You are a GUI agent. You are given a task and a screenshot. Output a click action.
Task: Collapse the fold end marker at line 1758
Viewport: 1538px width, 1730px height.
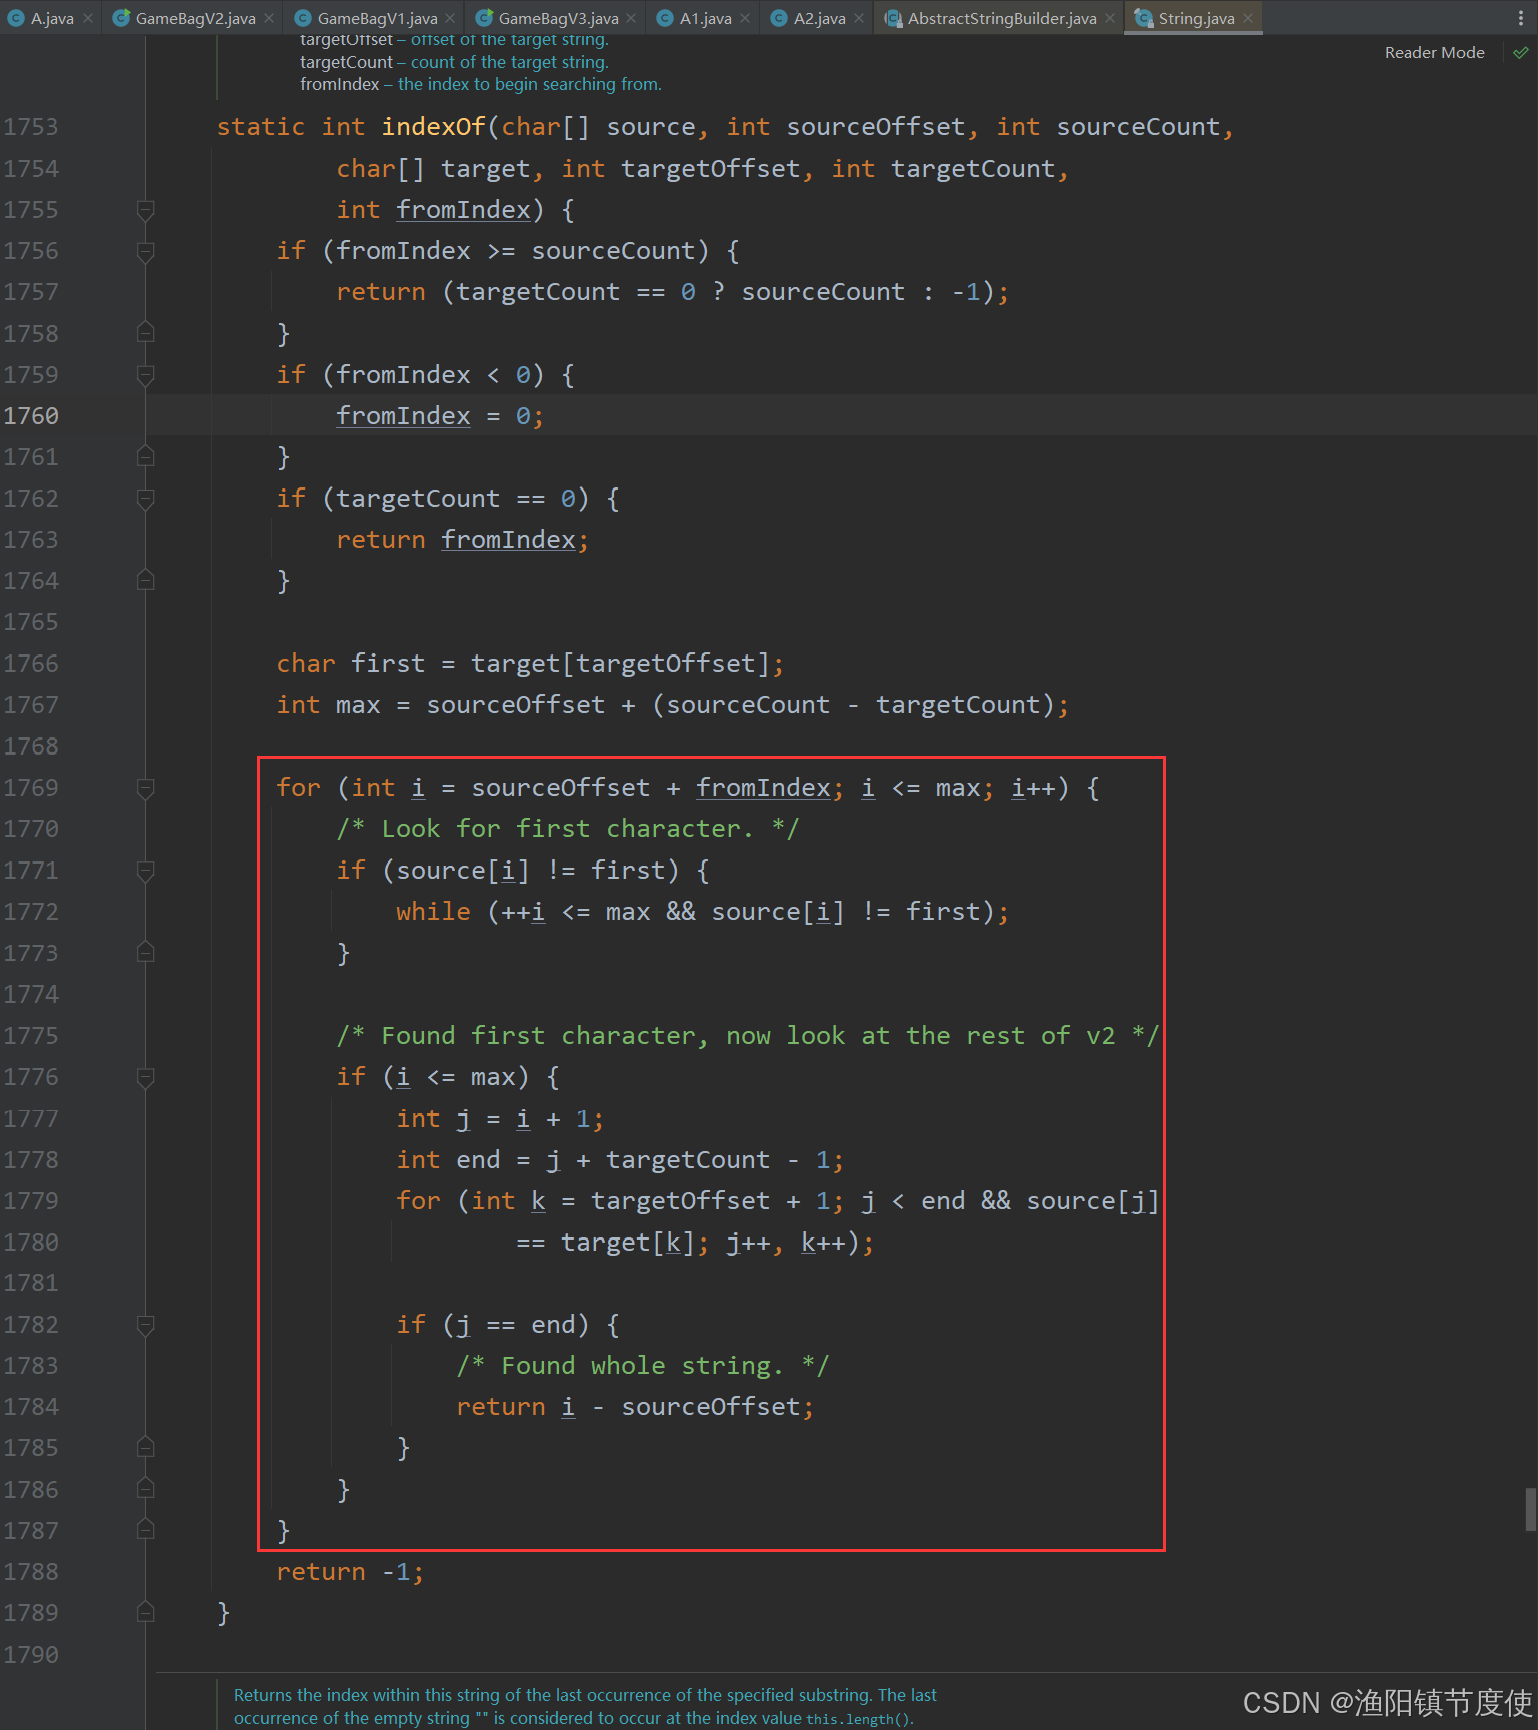(145, 333)
